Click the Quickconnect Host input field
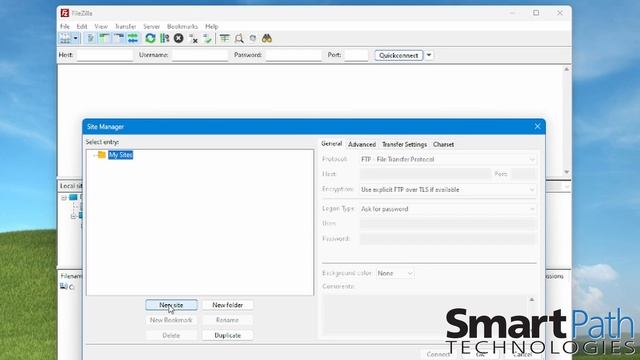This screenshot has height=360, width=640. pos(104,55)
